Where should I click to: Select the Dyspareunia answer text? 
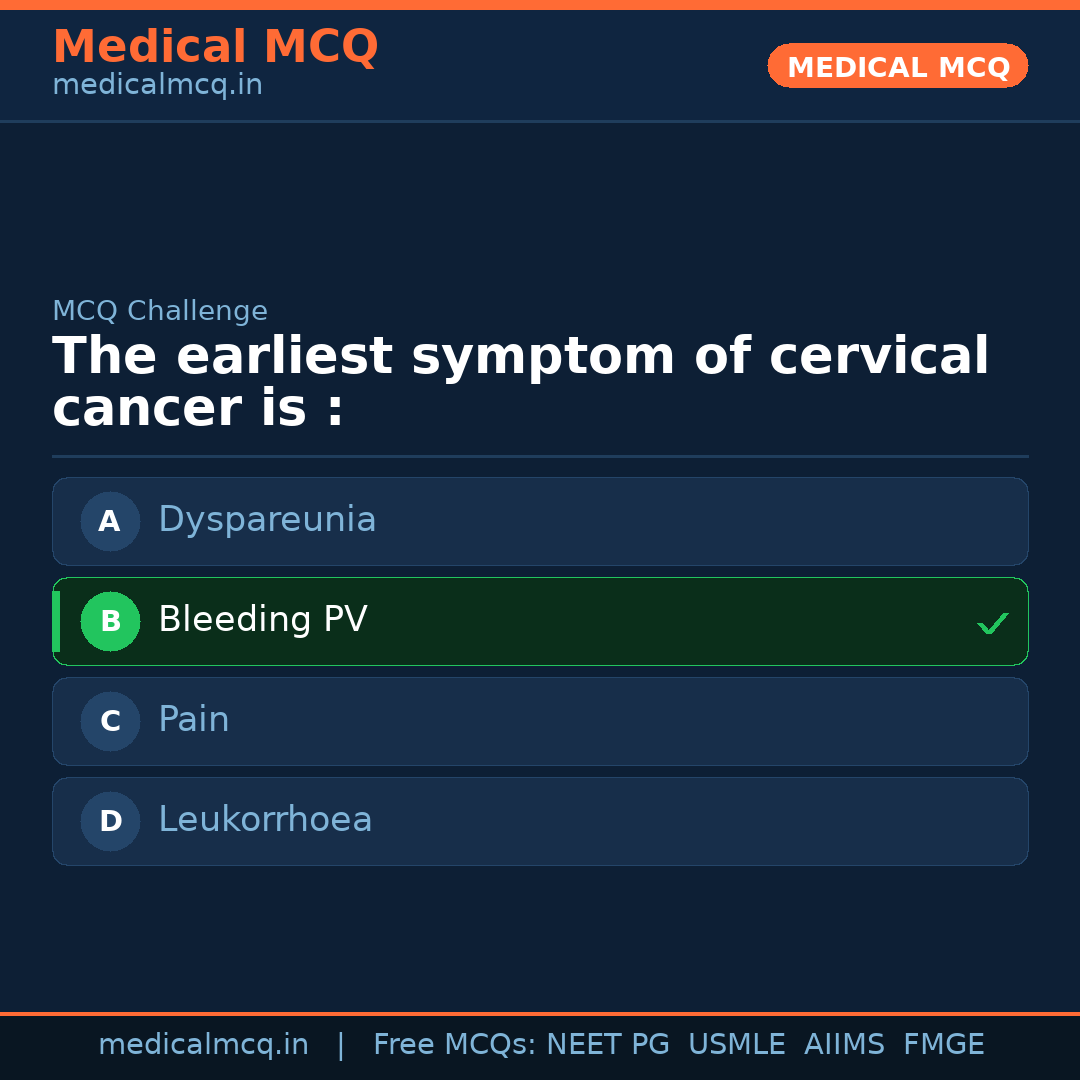(x=267, y=520)
